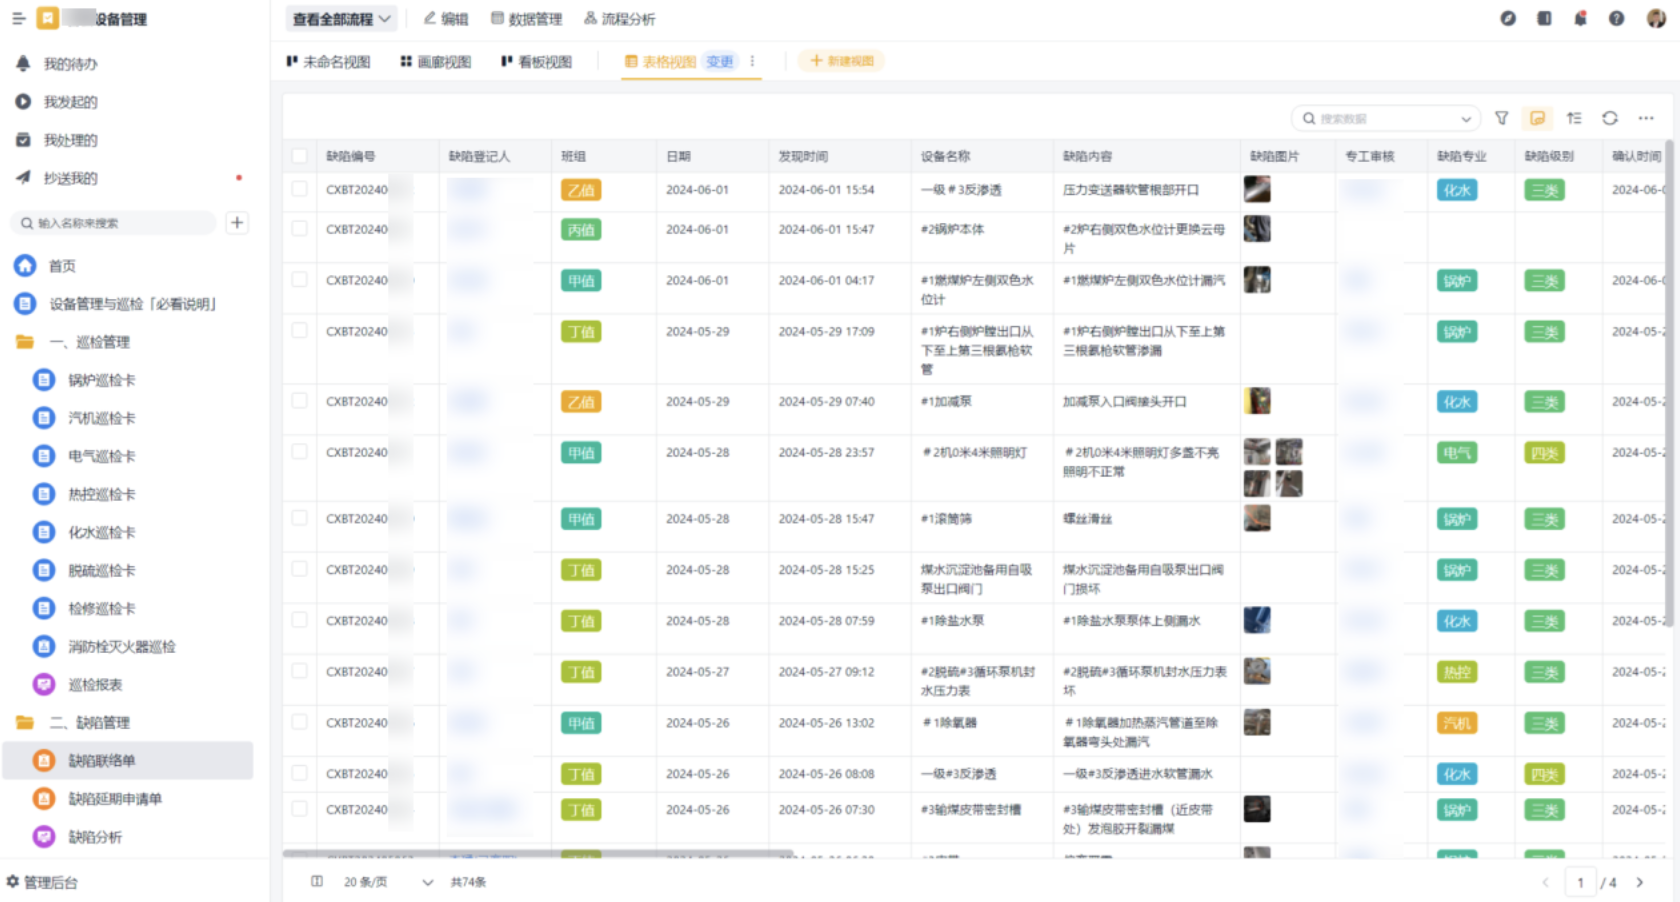The height and width of the screenshot is (902, 1680).
Task: Click the 新建视图 button
Action: click(841, 61)
